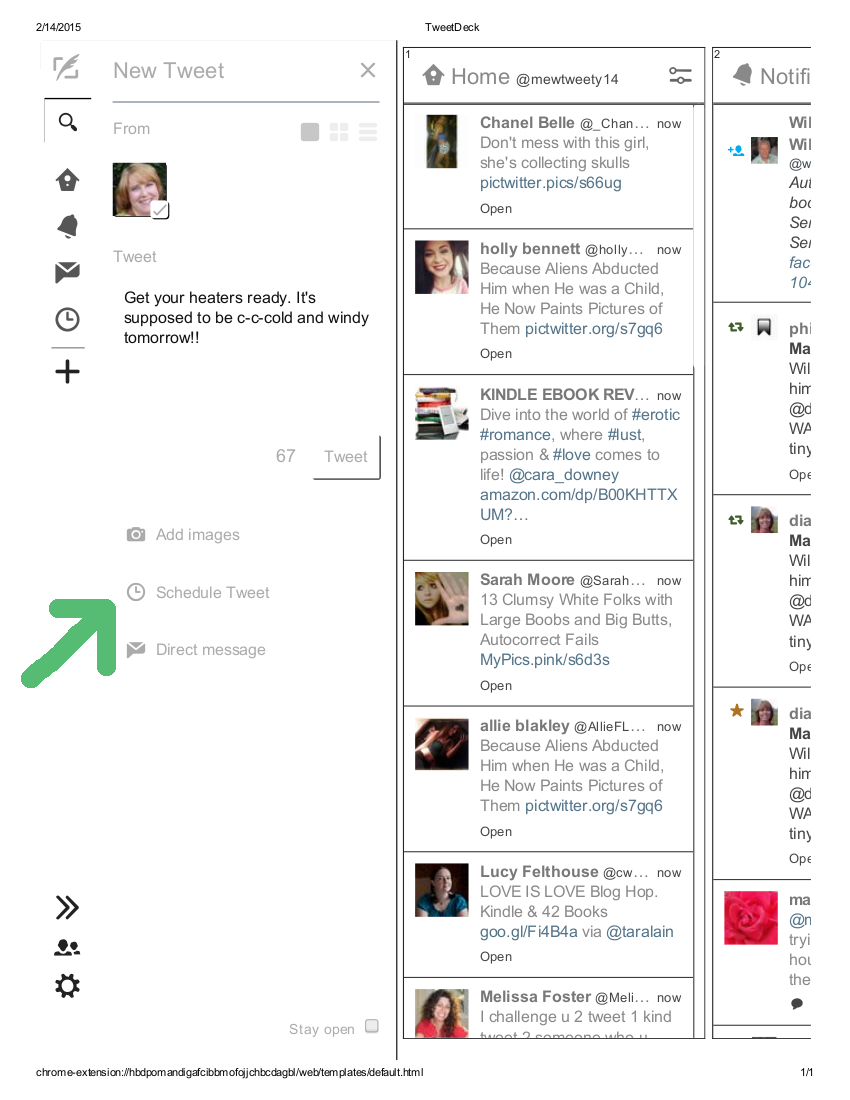850x1100 pixels.
Task: Expand the sidebar with double chevron
Action: pyautogui.click(x=67, y=908)
